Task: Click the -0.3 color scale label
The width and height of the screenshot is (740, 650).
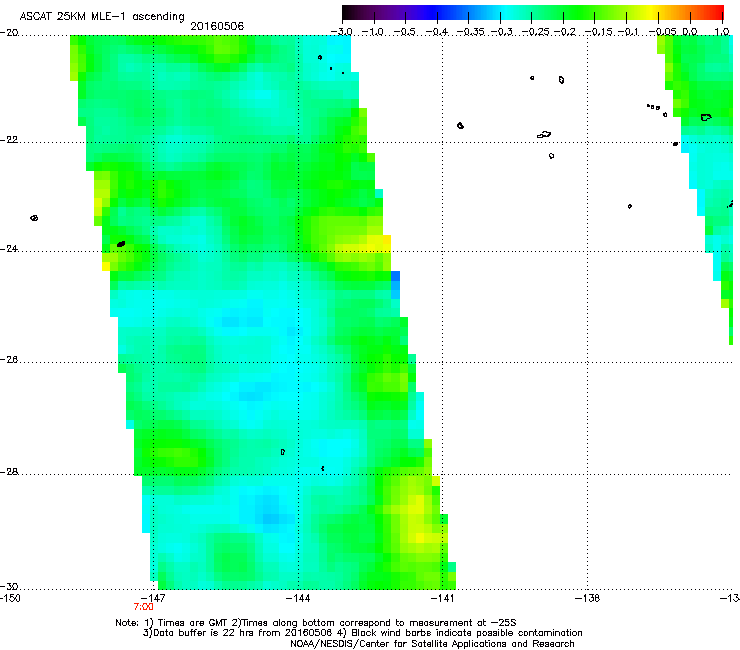Action: pyautogui.click(x=501, y=32)
